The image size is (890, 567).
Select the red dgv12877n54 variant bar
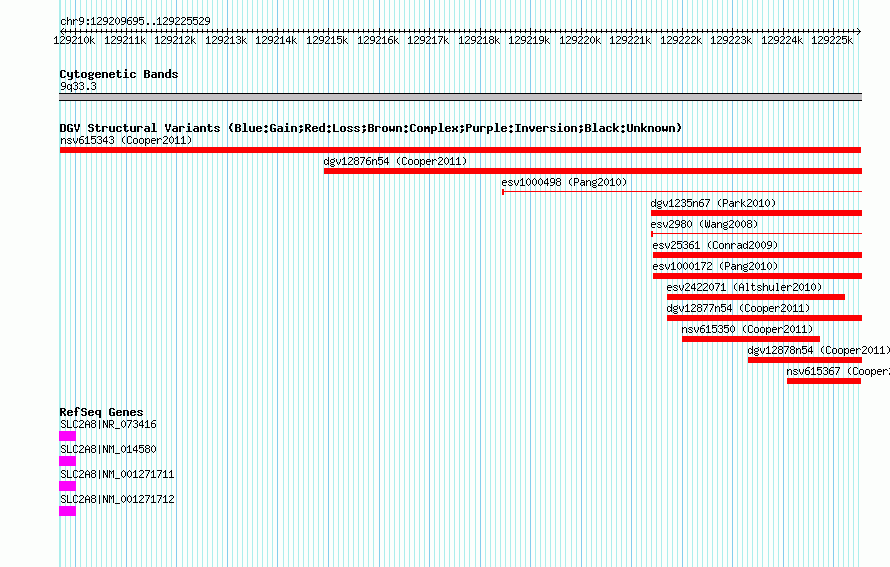[765, 318]
